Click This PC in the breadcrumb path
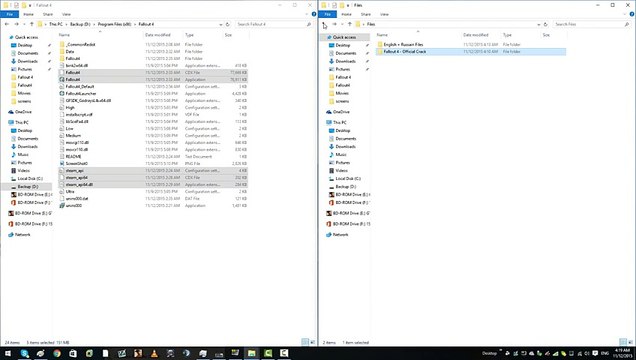The image size is (636, 360). [56, 24]
